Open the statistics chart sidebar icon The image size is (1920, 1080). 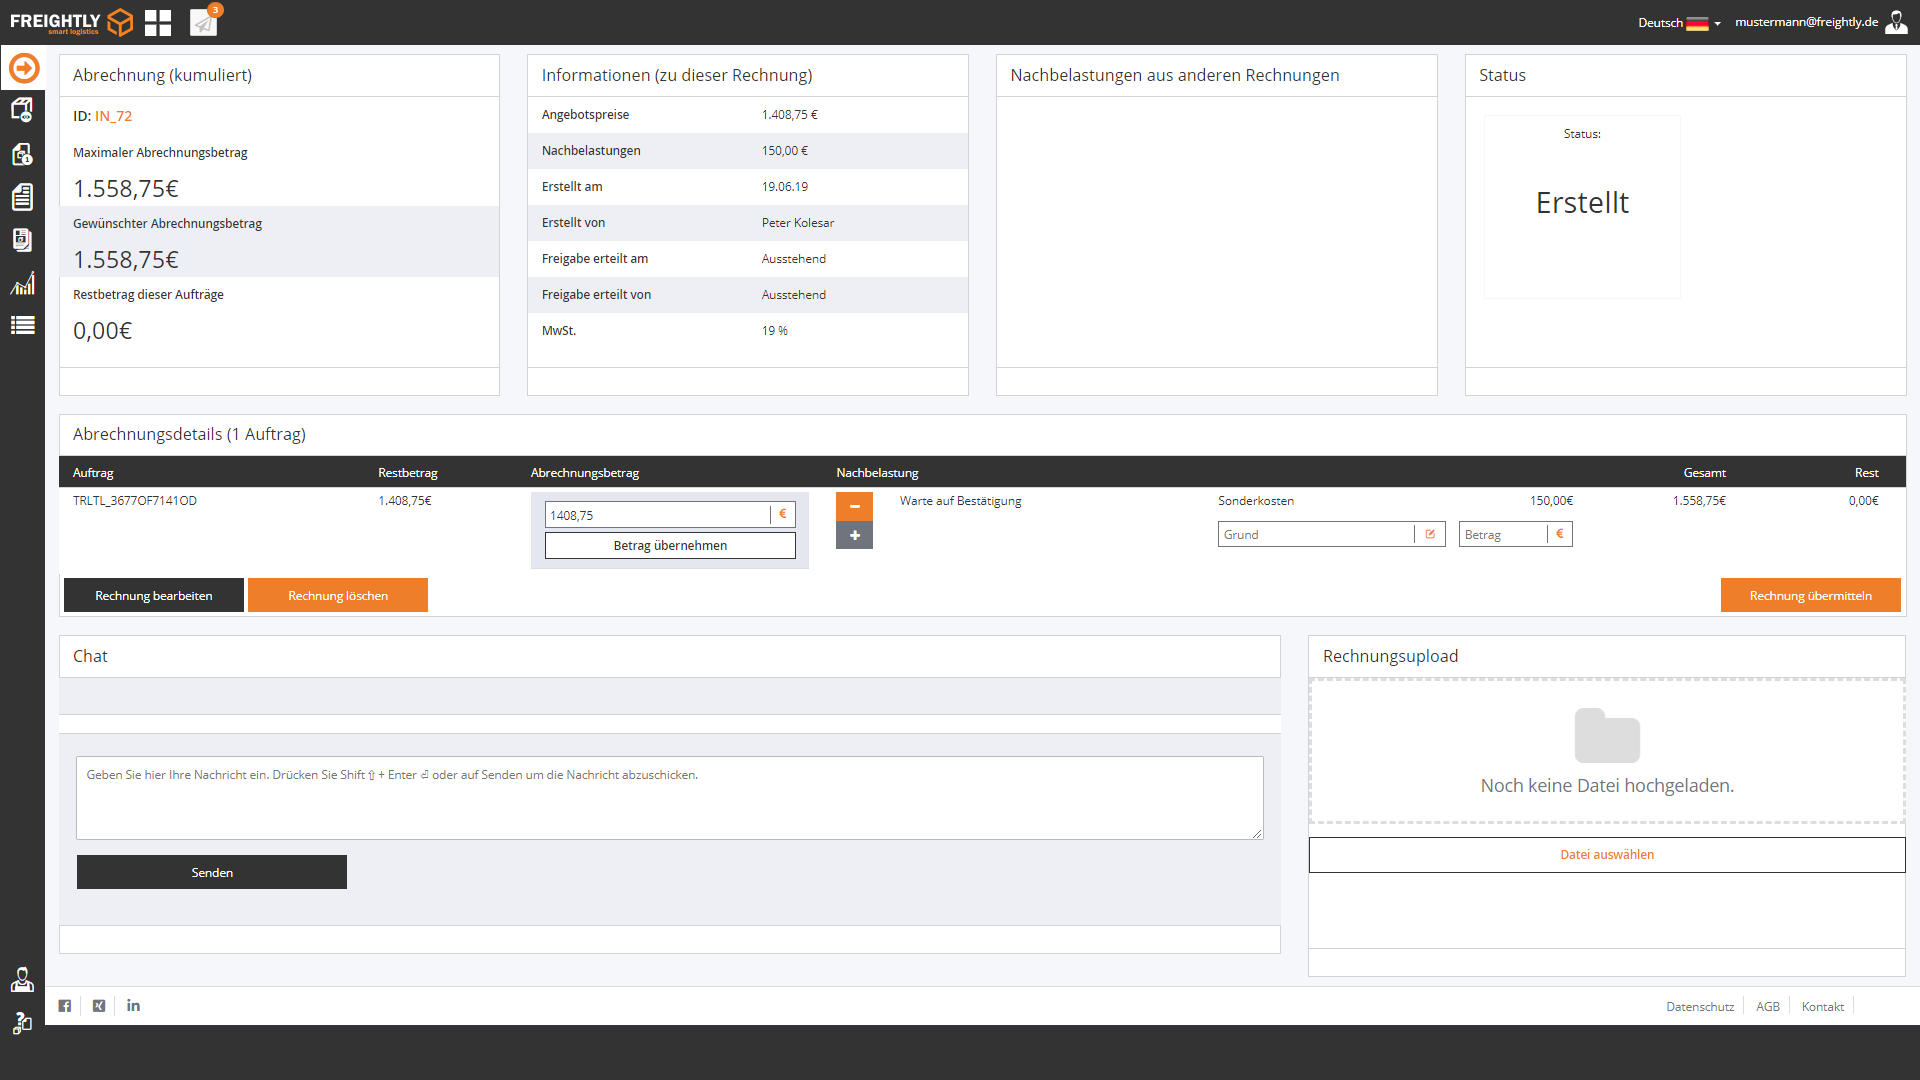click(x=22, y=283)
